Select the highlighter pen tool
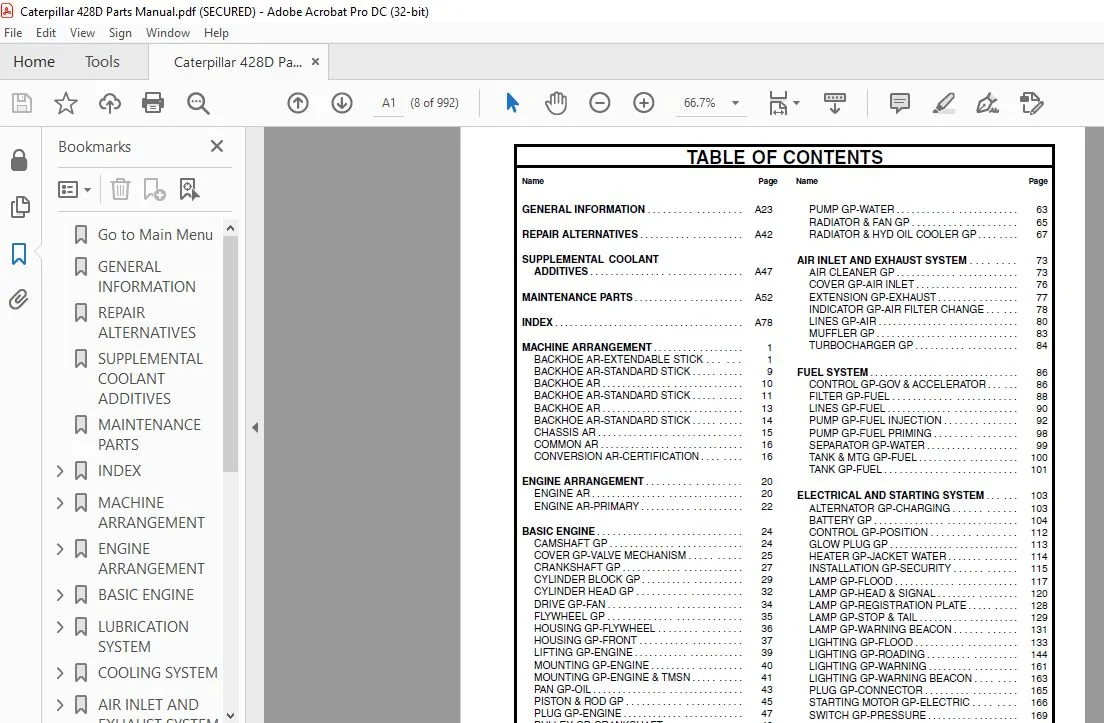Image resolution: width=1104 pixels, height=723 pixels. pos(943,103)
